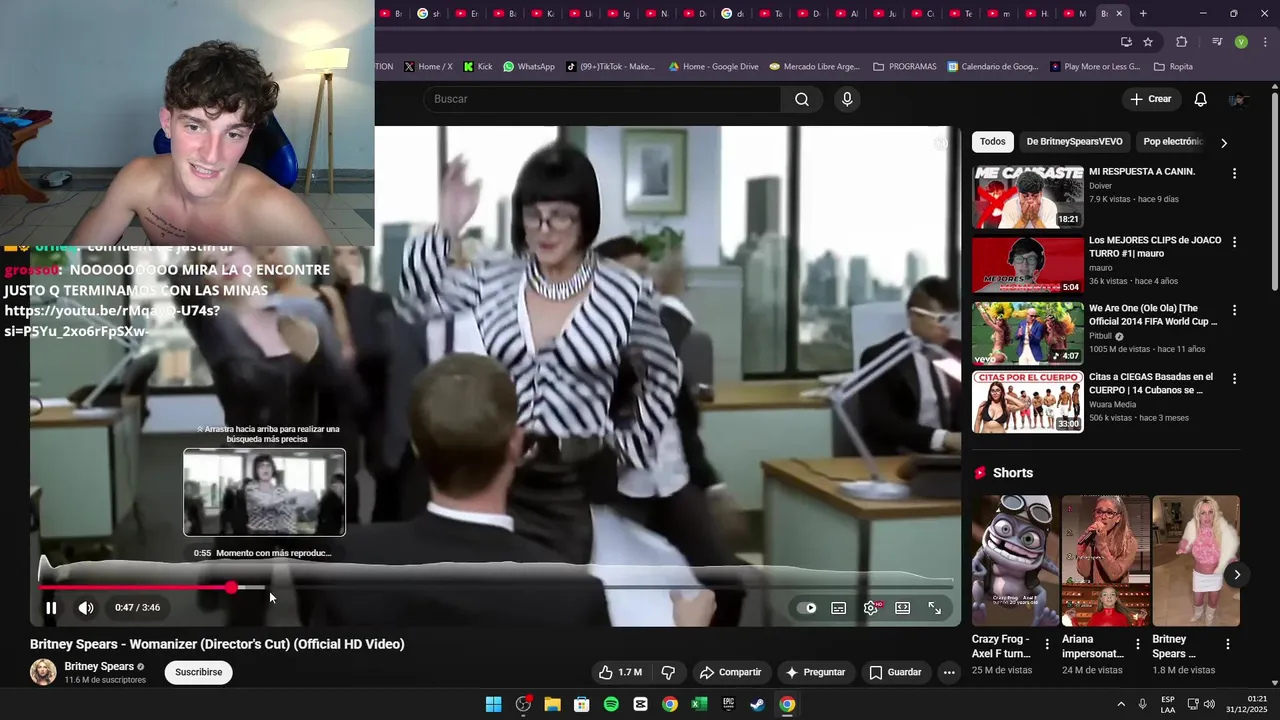
Task: Open options for Citas a CIEGAS video
Action: tap(1234, 379)
